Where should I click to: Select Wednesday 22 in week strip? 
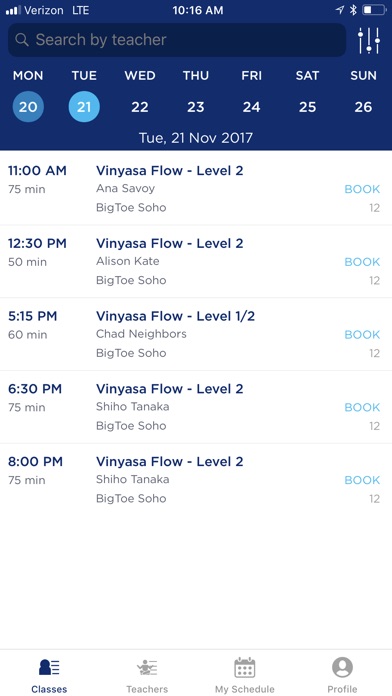click(140, 107)
